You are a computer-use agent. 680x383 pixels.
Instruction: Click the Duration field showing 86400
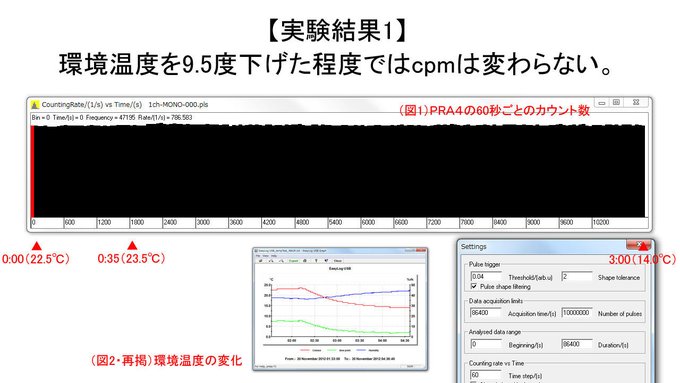(x=577, y=344)
